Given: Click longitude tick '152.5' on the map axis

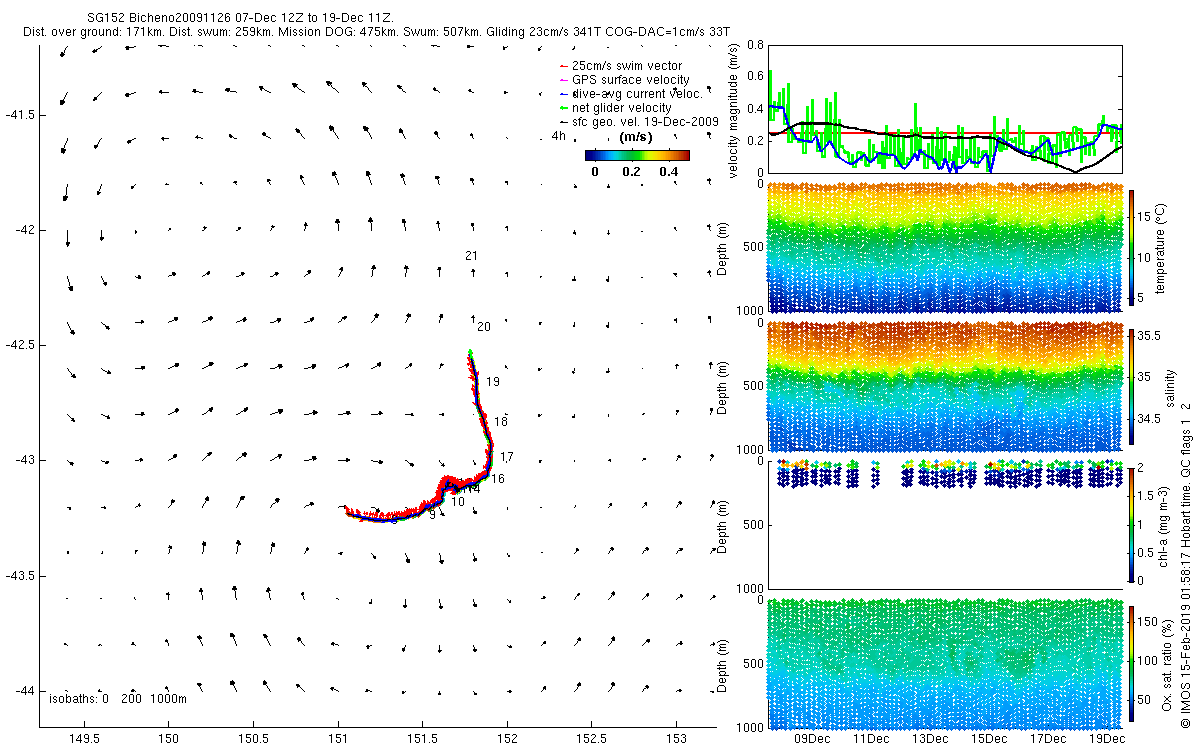Looking at the screenshot, I should click(x=592, y=738).
